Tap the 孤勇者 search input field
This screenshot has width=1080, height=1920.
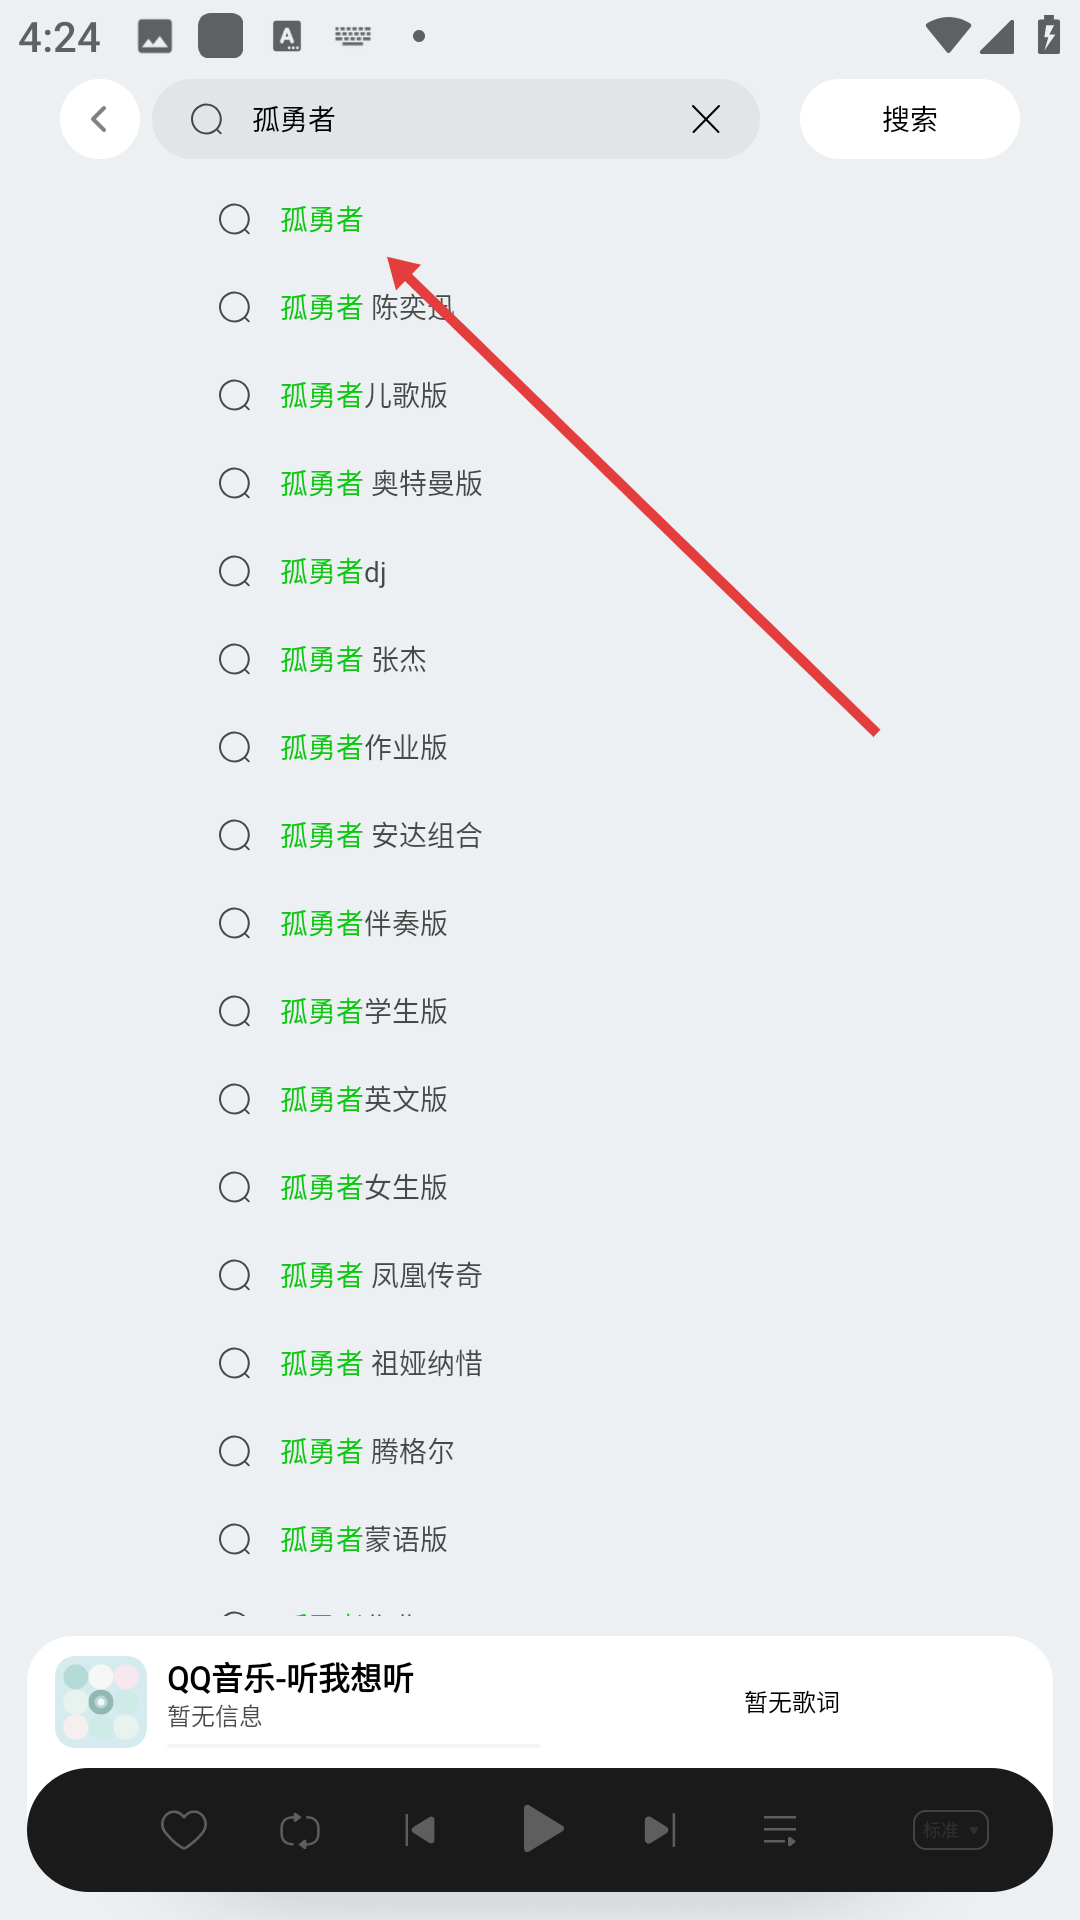pos(450,119)
